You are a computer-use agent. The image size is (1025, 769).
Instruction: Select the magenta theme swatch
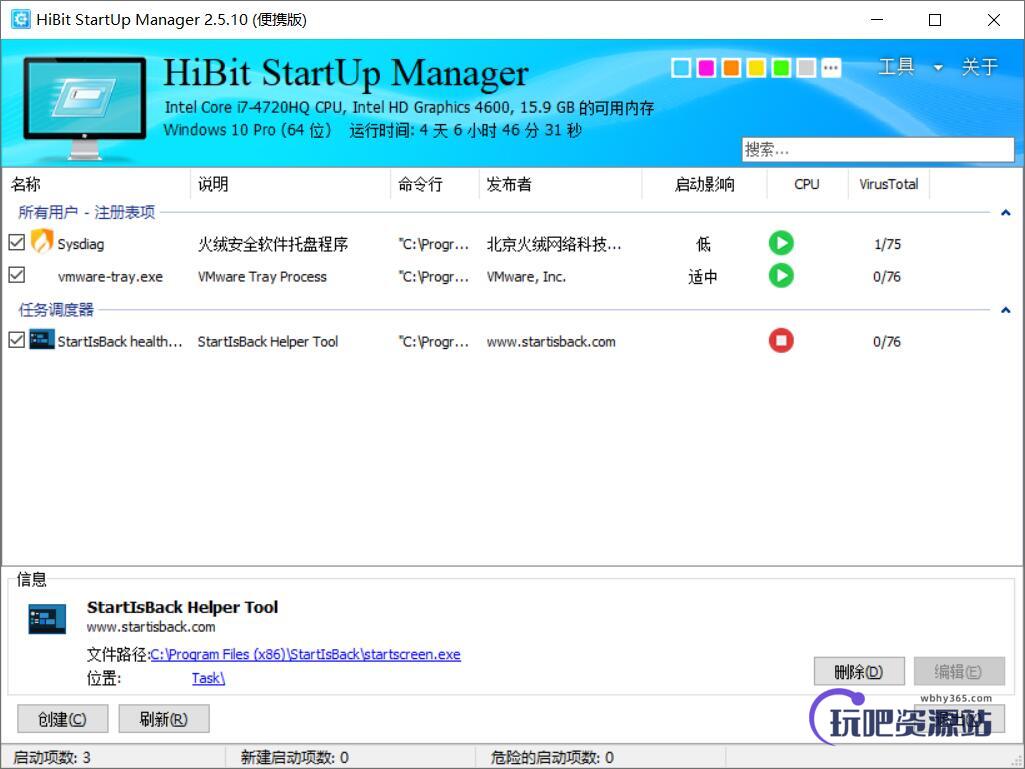pos(706,67)
